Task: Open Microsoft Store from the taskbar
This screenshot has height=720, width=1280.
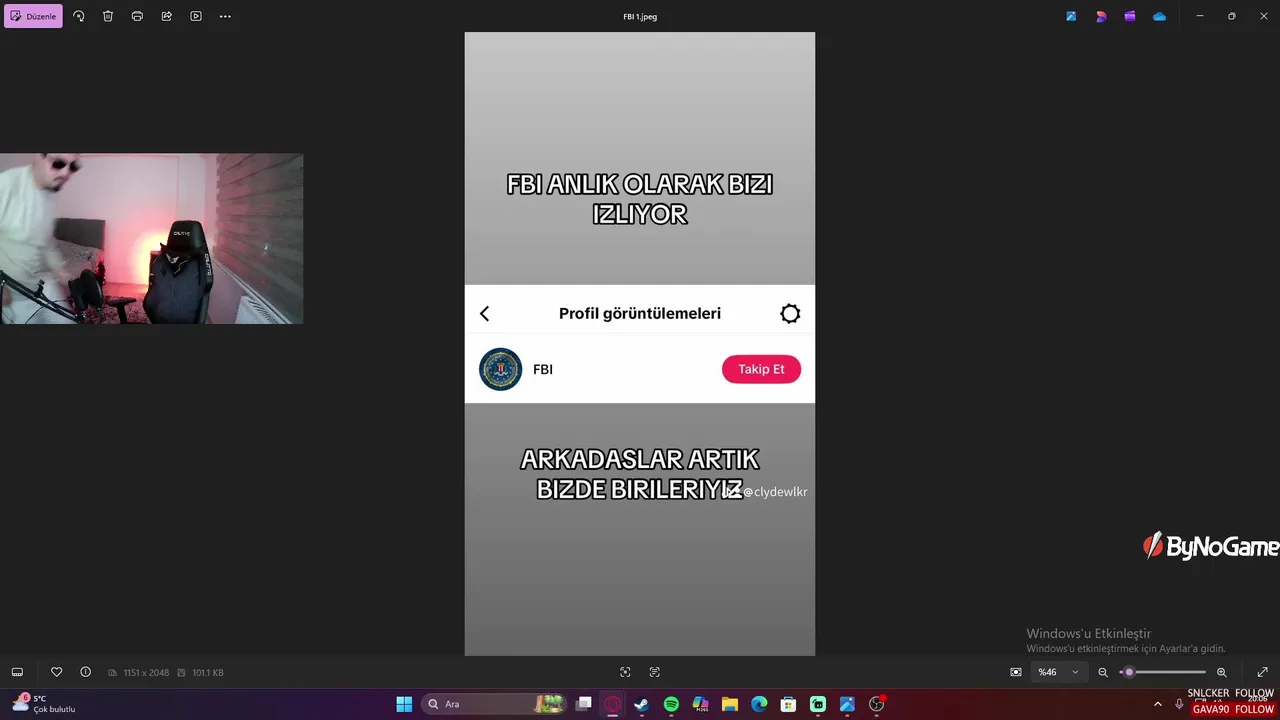Action: point(788,704)
